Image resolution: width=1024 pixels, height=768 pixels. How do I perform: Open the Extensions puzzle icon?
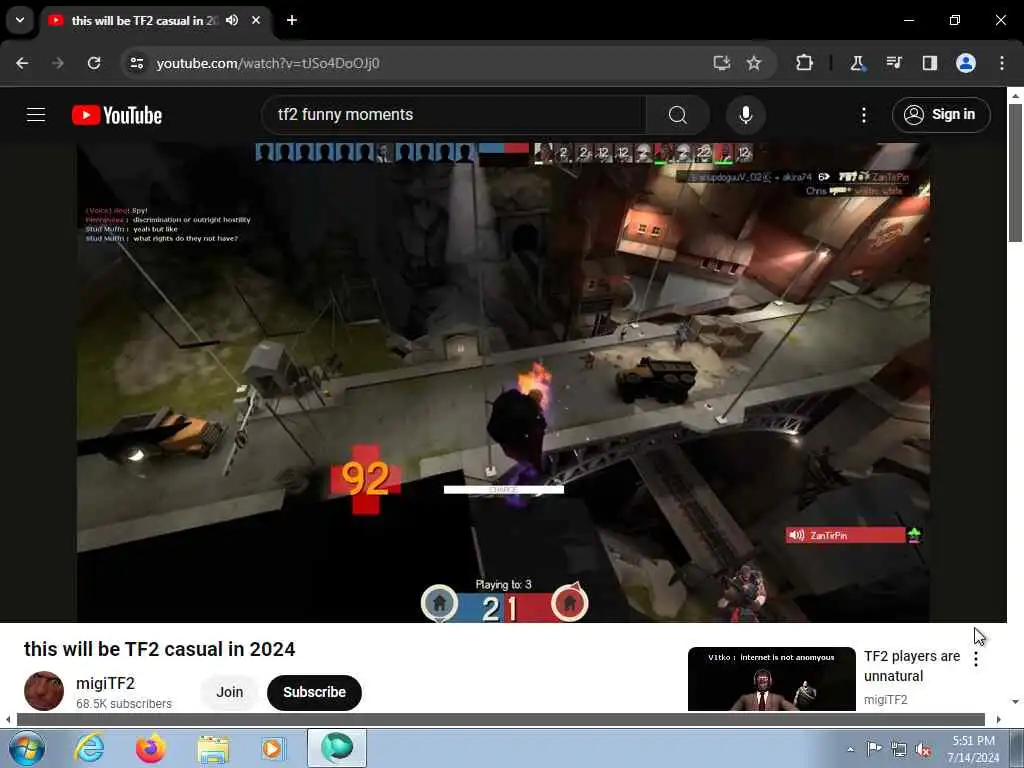(805, 63)
